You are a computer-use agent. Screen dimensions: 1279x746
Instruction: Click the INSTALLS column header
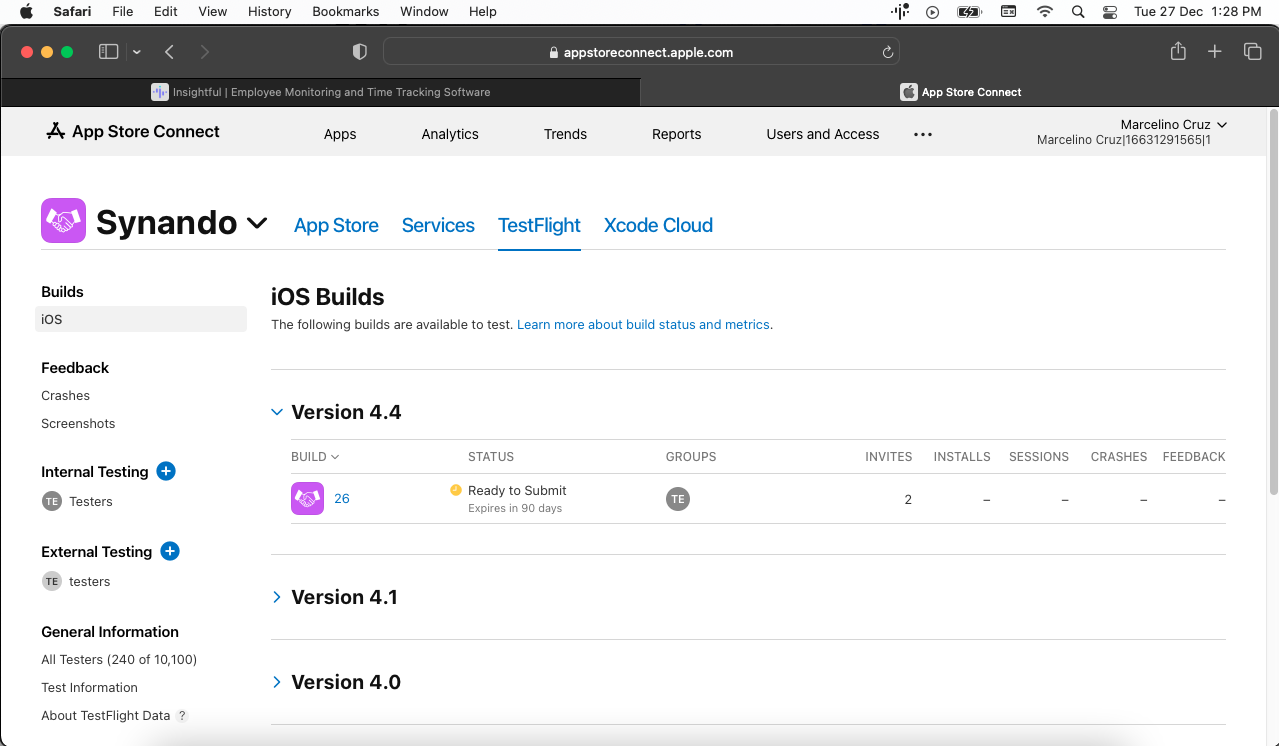point(962,457)
